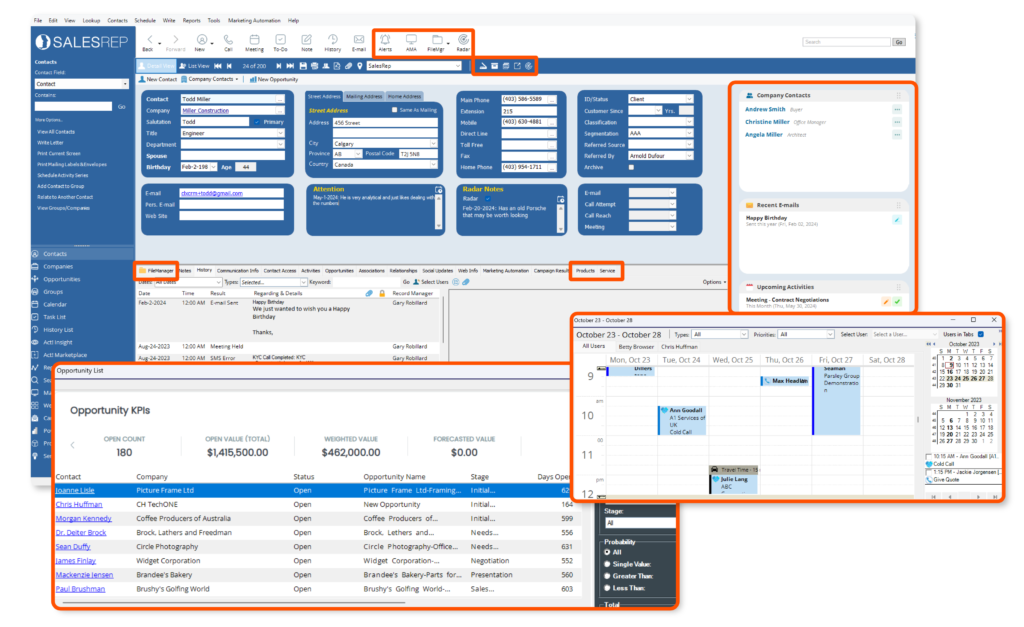Toggle the Primary checkbox
This screenshot has height=627, width=1024.
[257, 122]
